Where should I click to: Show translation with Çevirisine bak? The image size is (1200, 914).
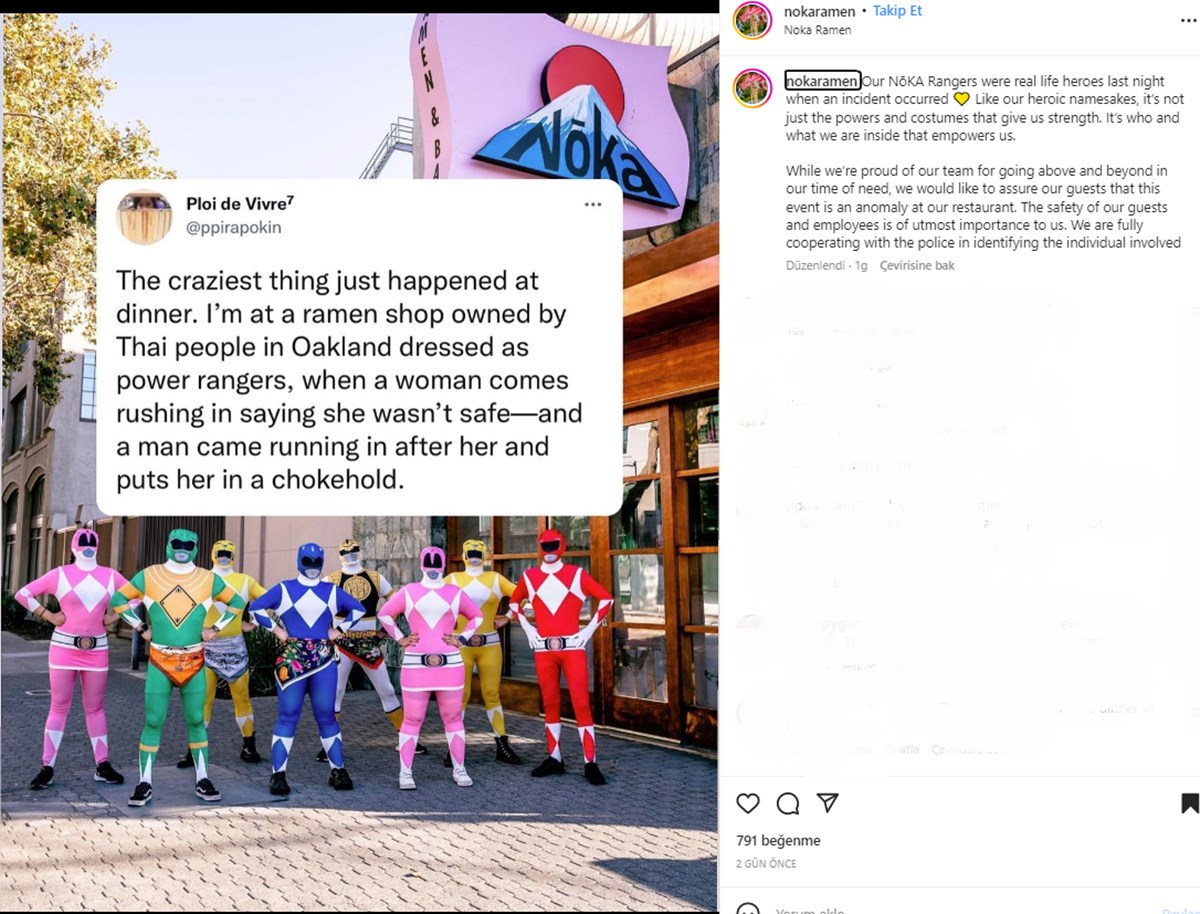917,266
